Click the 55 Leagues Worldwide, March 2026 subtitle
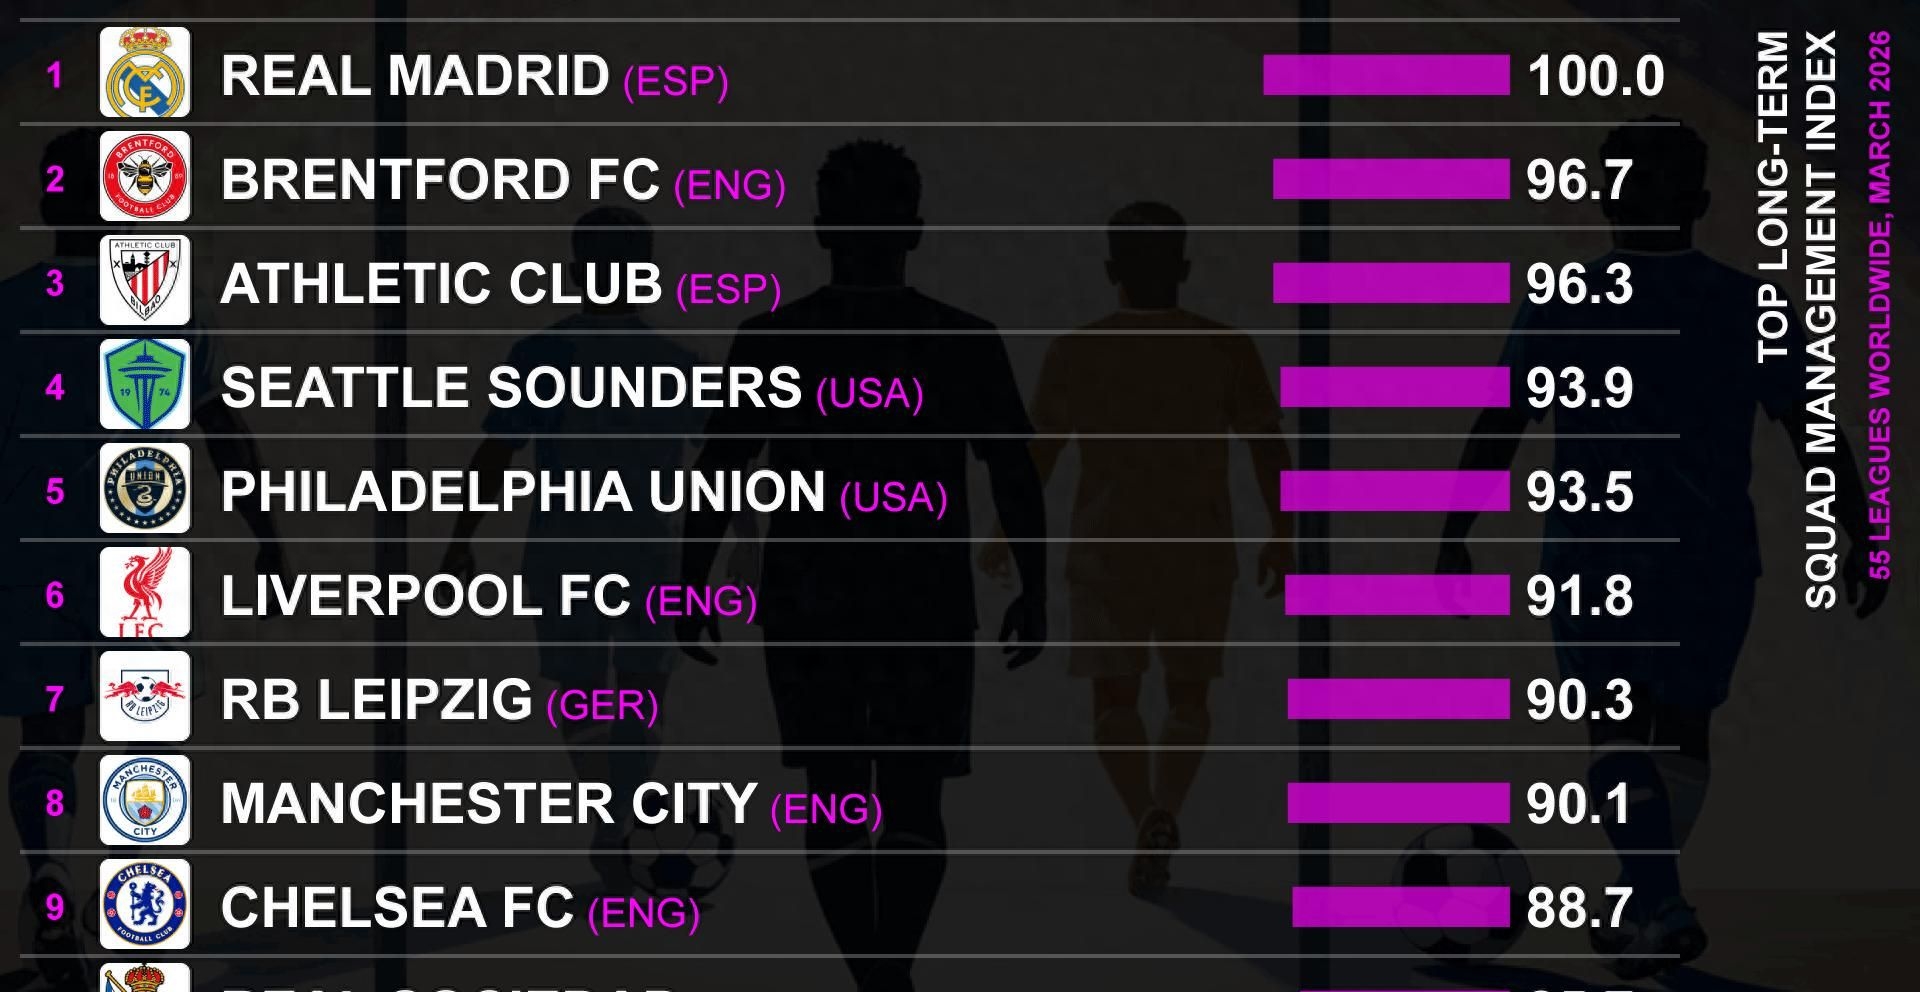Image resolution: width=1920 pixels, height=992 pixels. (x=1880, y=305)
